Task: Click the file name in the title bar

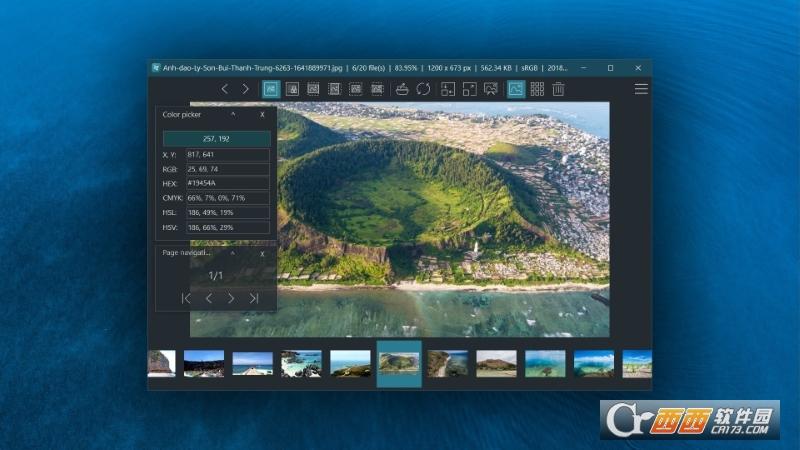Action: tap(253, 68)
